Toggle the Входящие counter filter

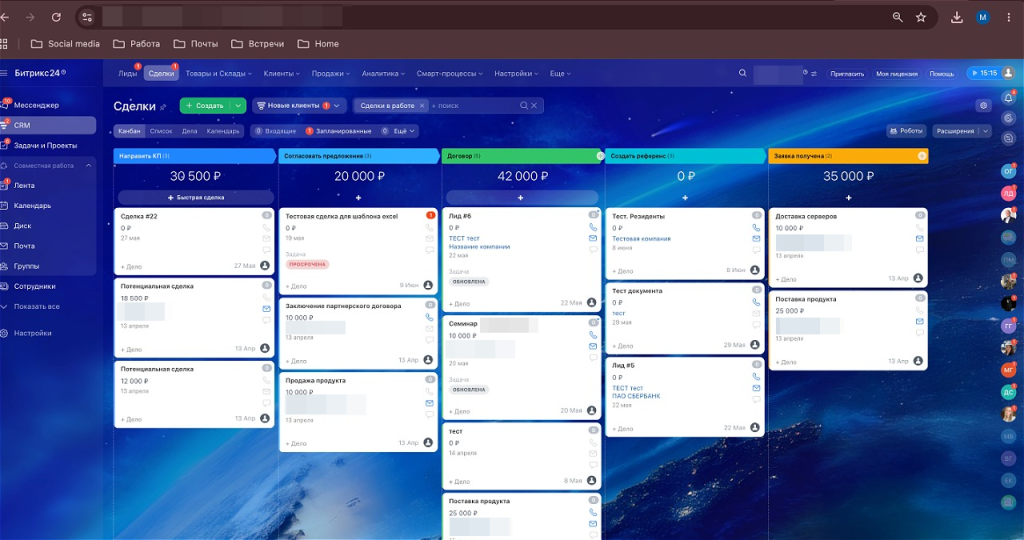pos(276,131)
